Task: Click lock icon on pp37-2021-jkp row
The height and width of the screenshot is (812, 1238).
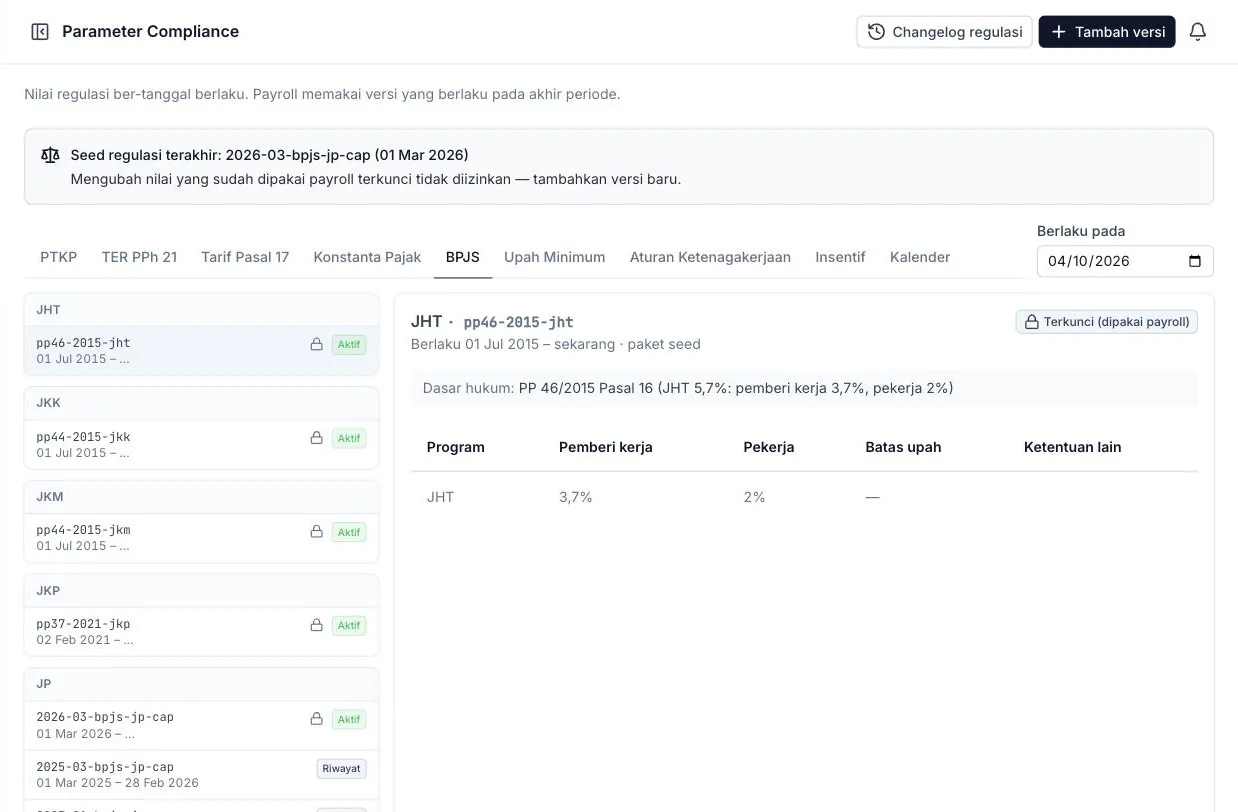Action: pyautogui.click(x=316, y=625)
